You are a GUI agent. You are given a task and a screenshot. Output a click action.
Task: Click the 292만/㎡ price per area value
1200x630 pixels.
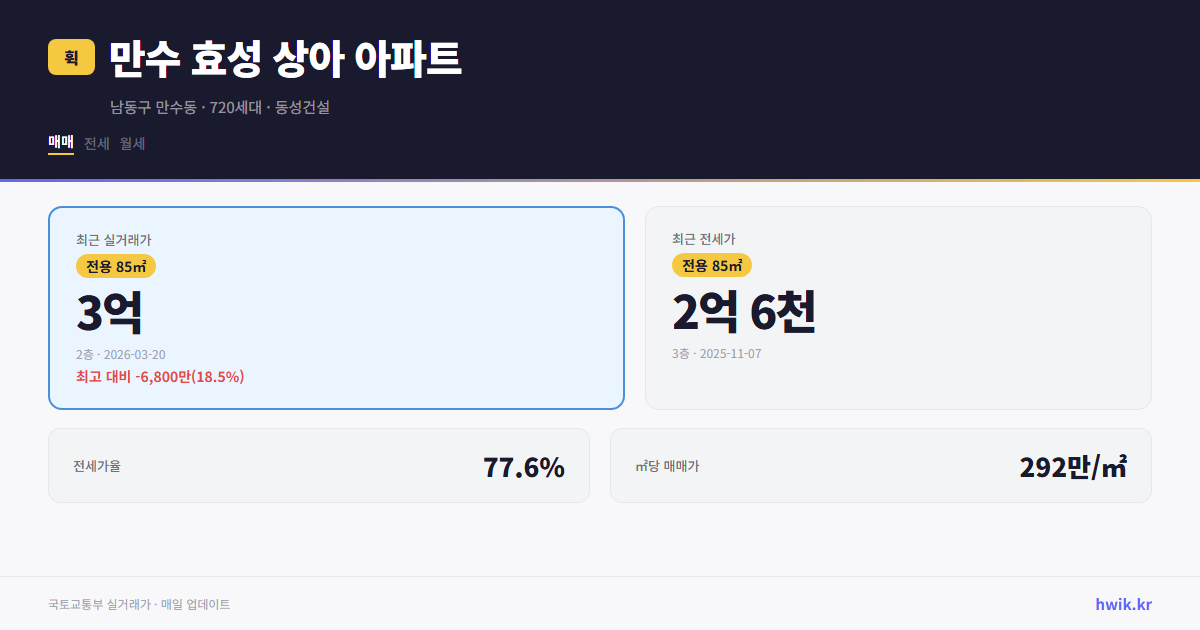pyautogui.click(x=1071, y=465)
